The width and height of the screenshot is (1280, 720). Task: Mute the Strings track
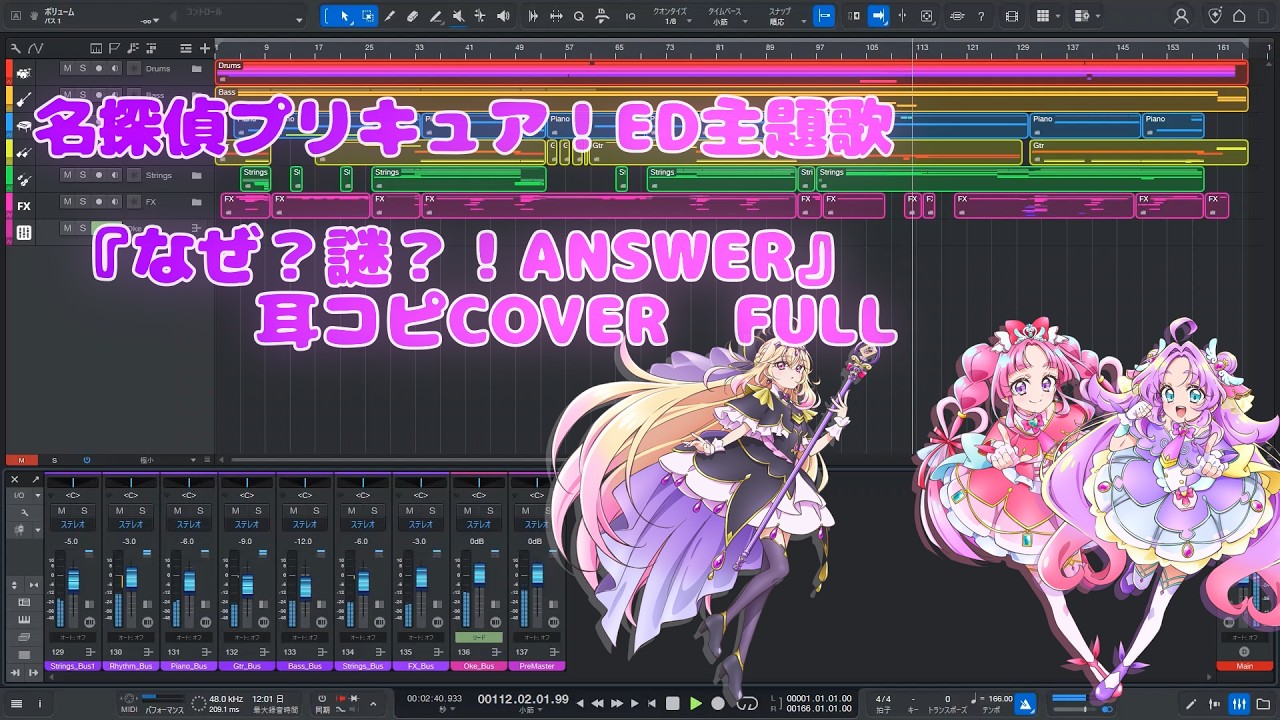67,175
